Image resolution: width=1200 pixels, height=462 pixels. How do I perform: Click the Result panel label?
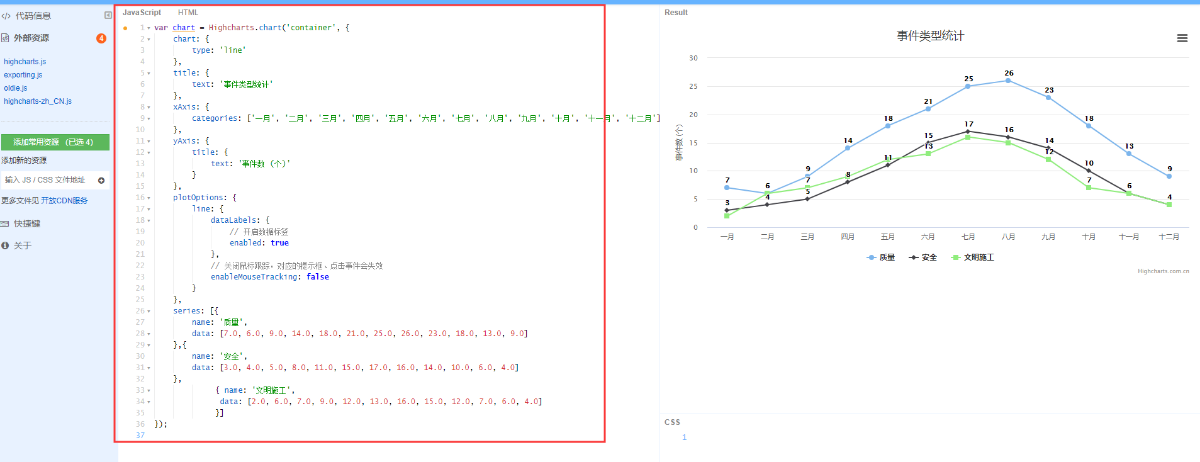point(676,12)
